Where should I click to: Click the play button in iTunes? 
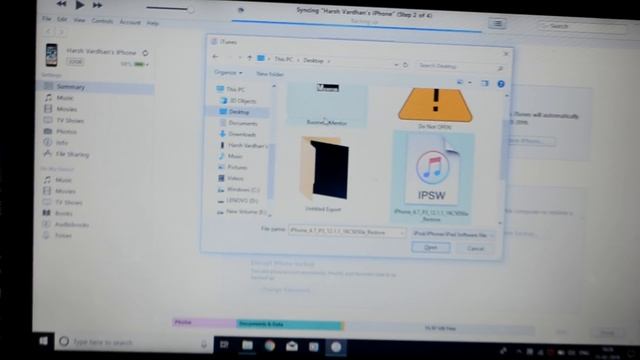[80, 4]
